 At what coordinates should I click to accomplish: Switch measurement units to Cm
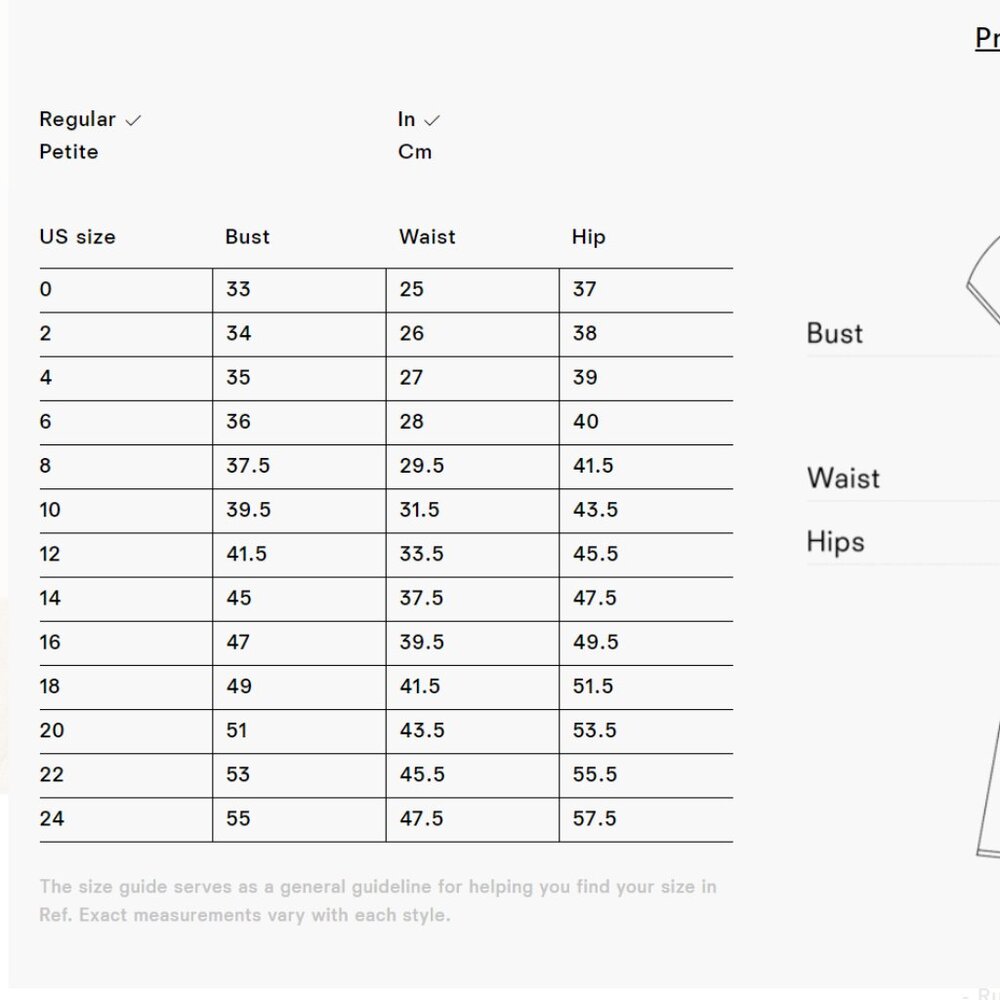click(417, 152)
